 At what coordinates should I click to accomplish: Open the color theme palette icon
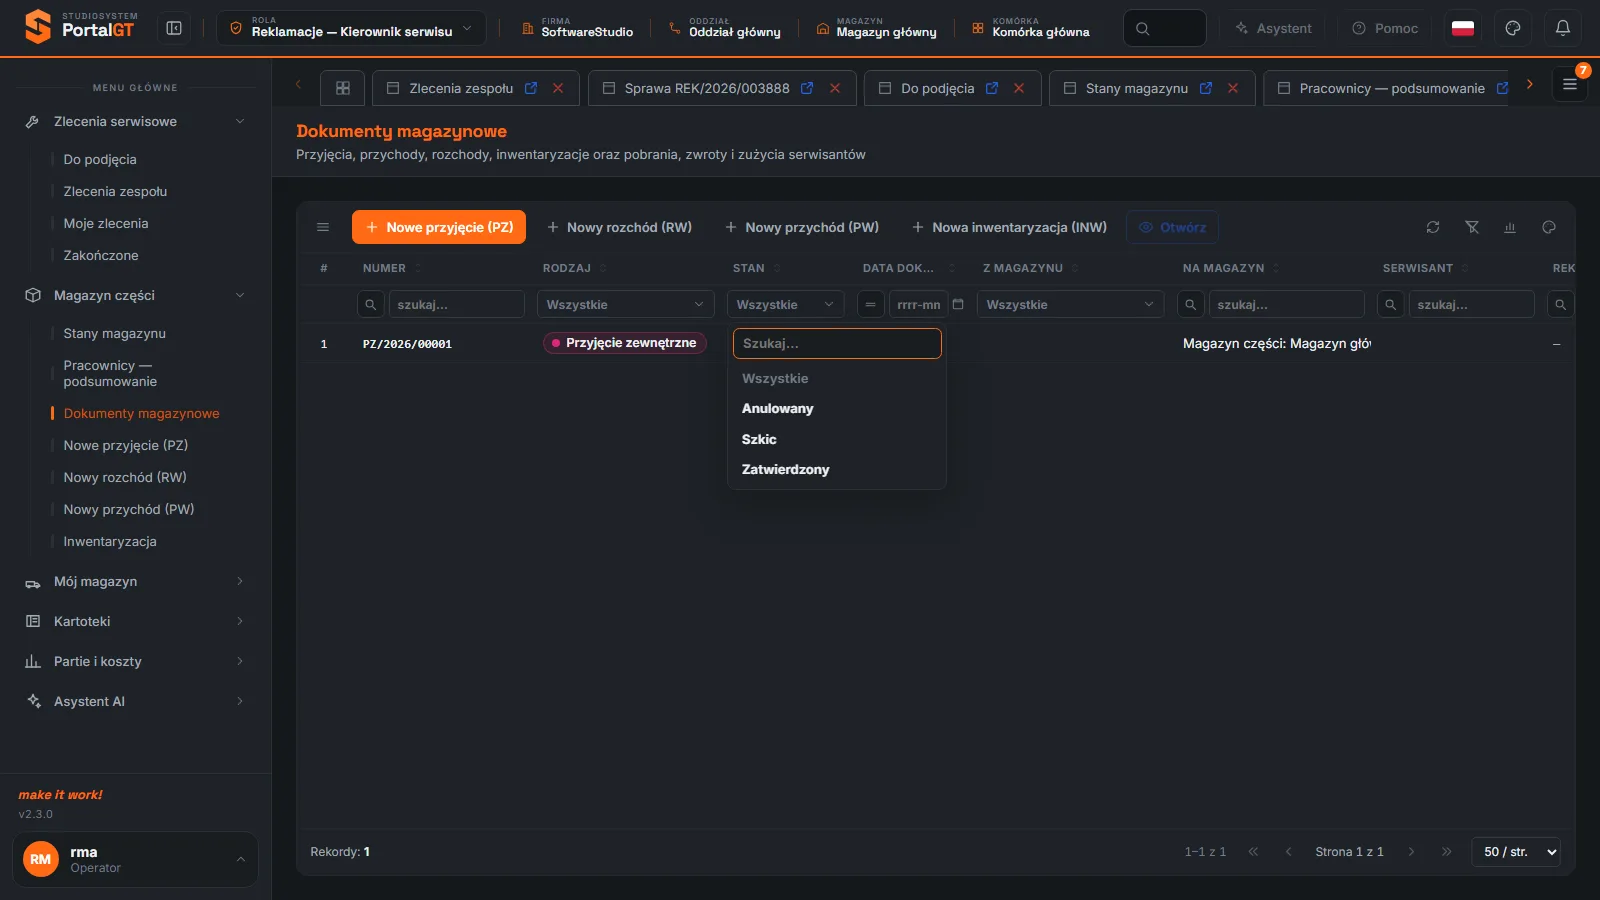1513,28
